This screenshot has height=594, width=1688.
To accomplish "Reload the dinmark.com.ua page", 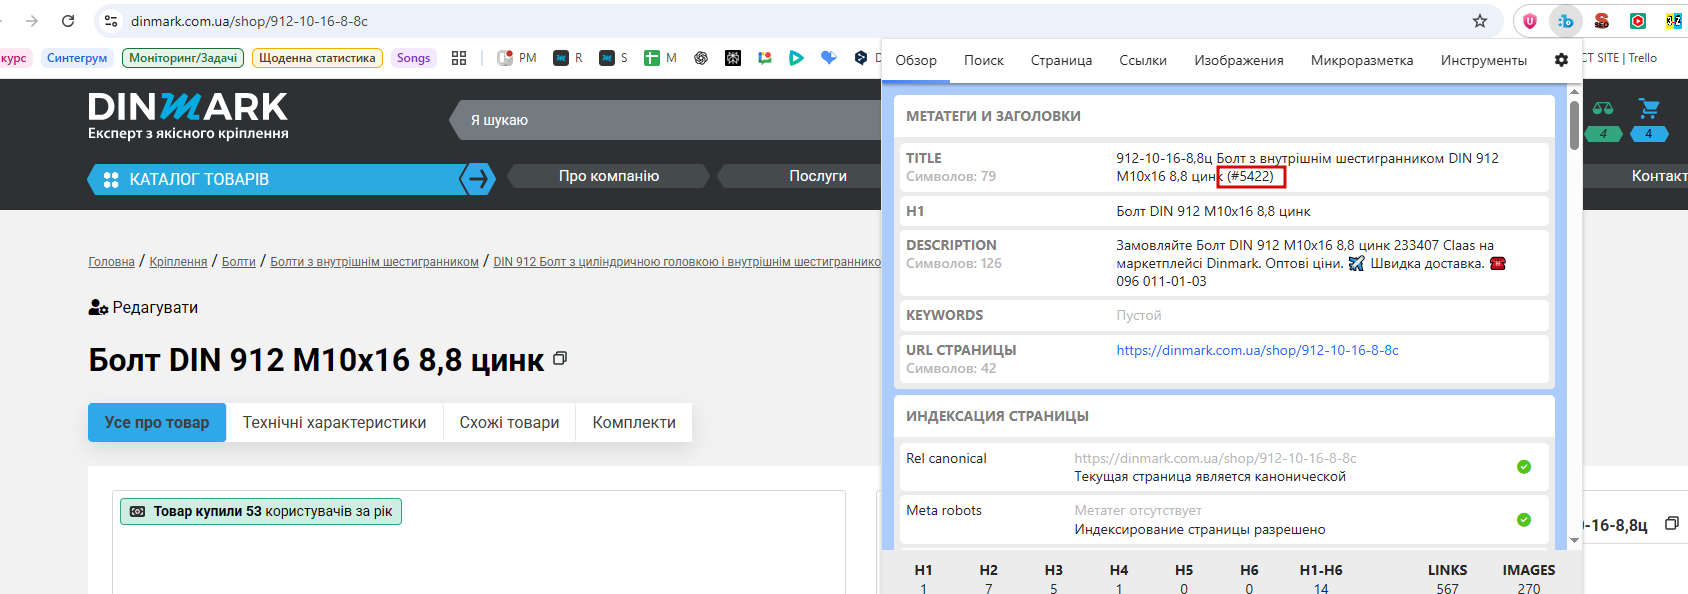I will (x=68, y=21).
